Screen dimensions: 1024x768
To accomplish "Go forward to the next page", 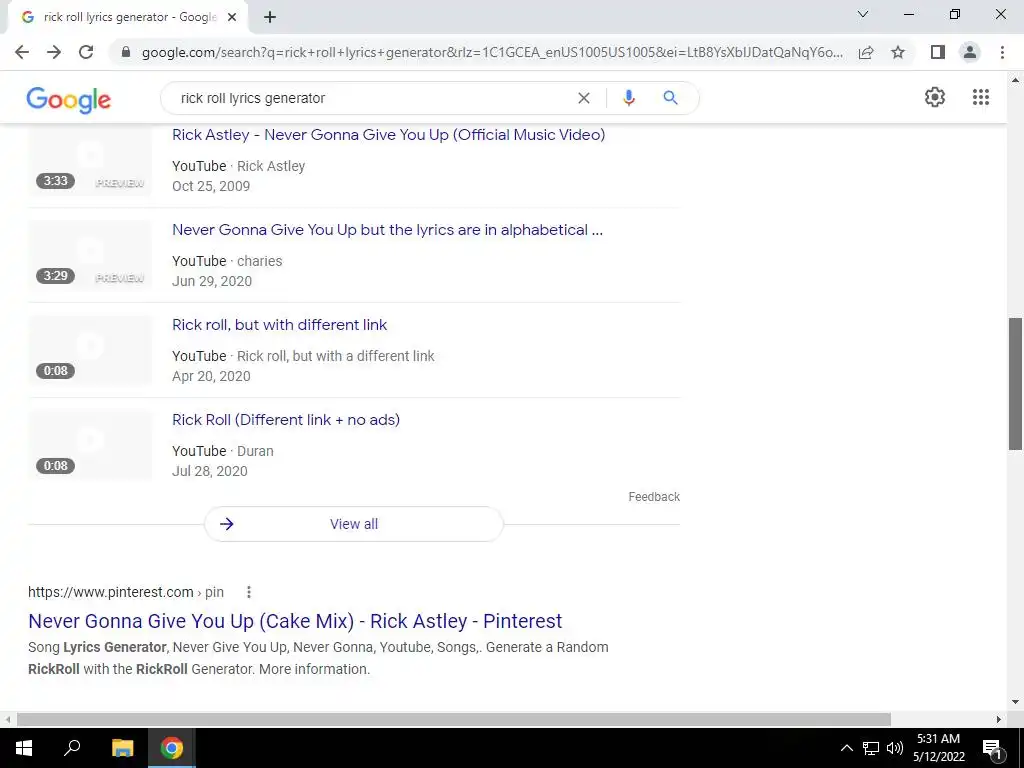I will [x=54, y=52].
